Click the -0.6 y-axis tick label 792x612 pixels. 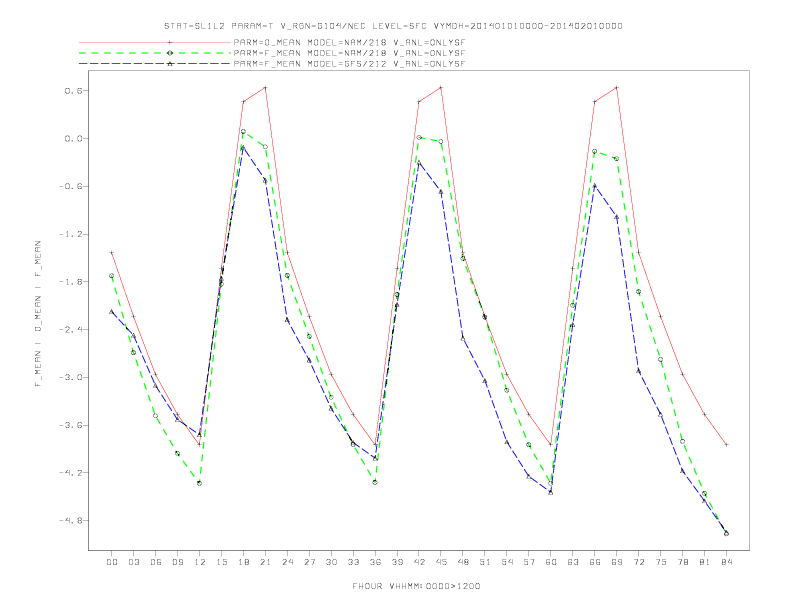(69, 186)
